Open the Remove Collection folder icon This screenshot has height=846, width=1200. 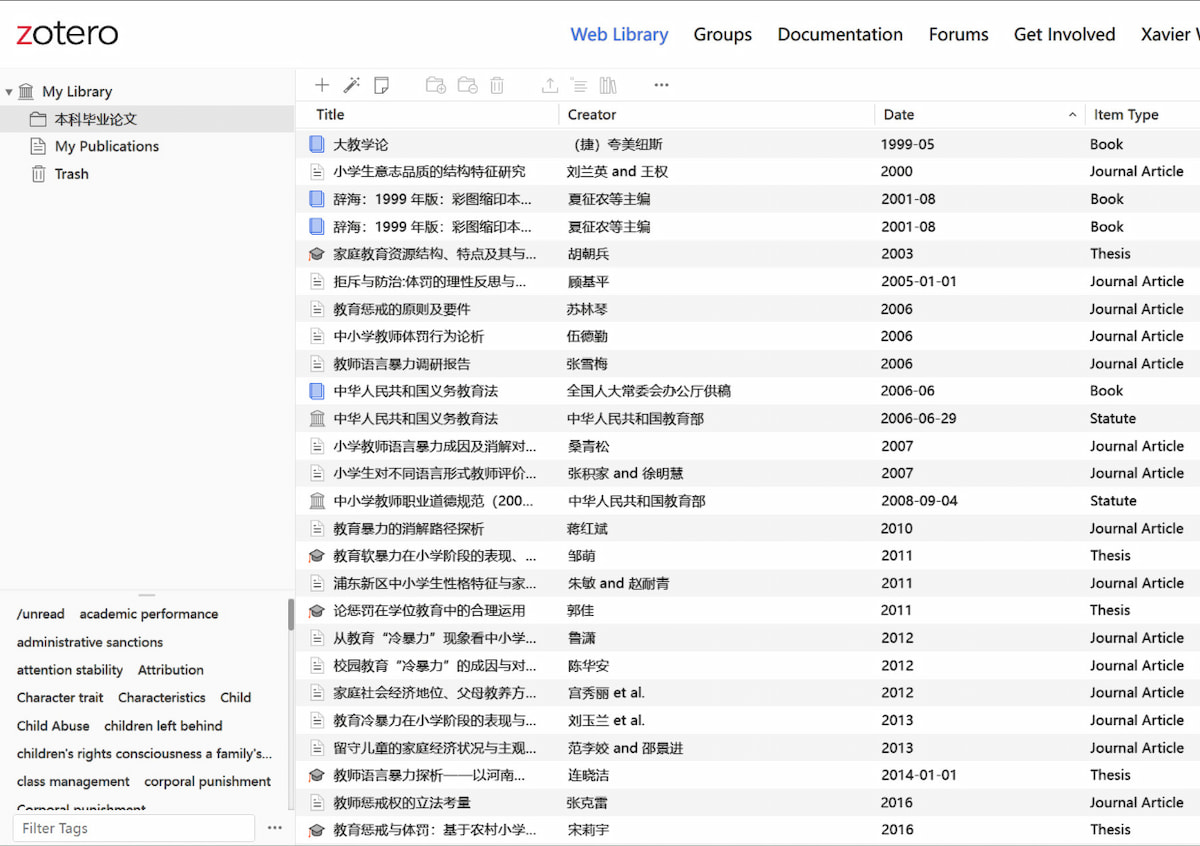coord(467,85)
